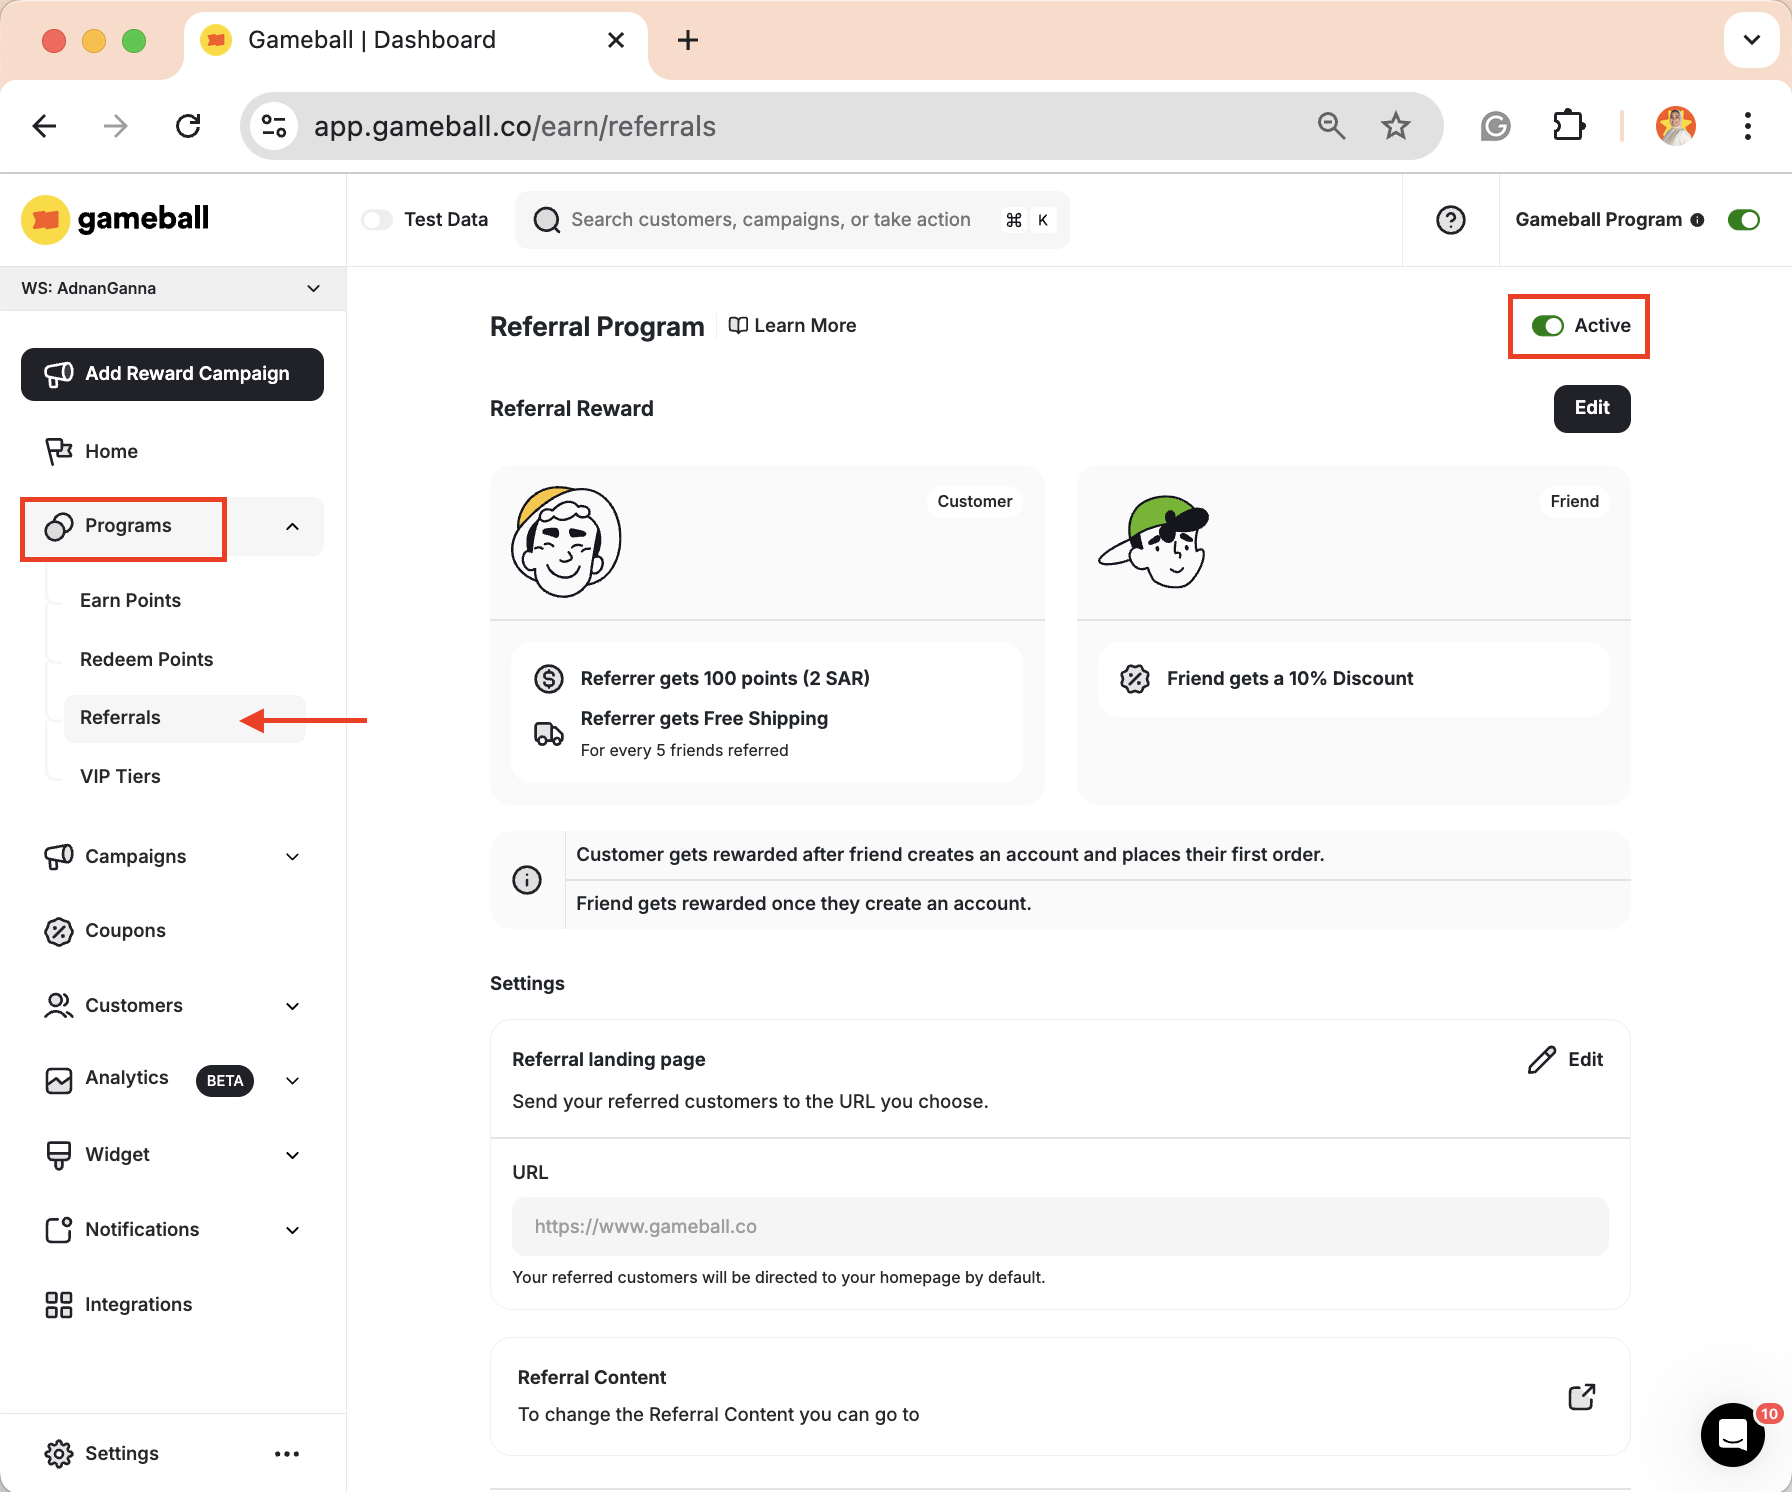Select the Home icon in sidebar

(x=59, y=451)
